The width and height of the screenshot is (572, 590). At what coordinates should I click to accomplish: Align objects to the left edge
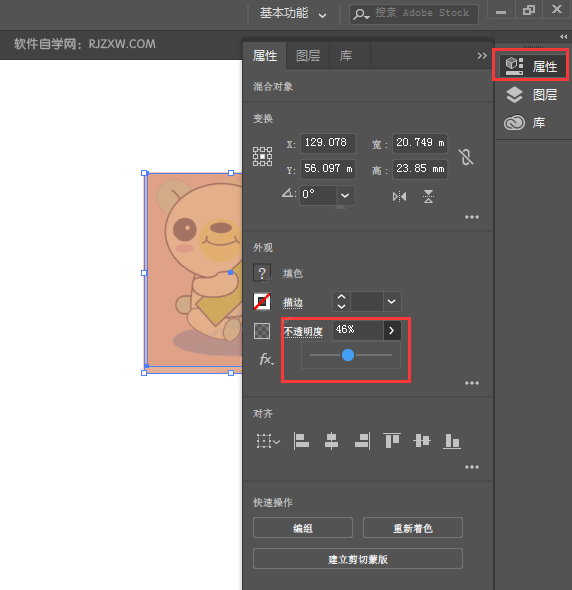301,441
